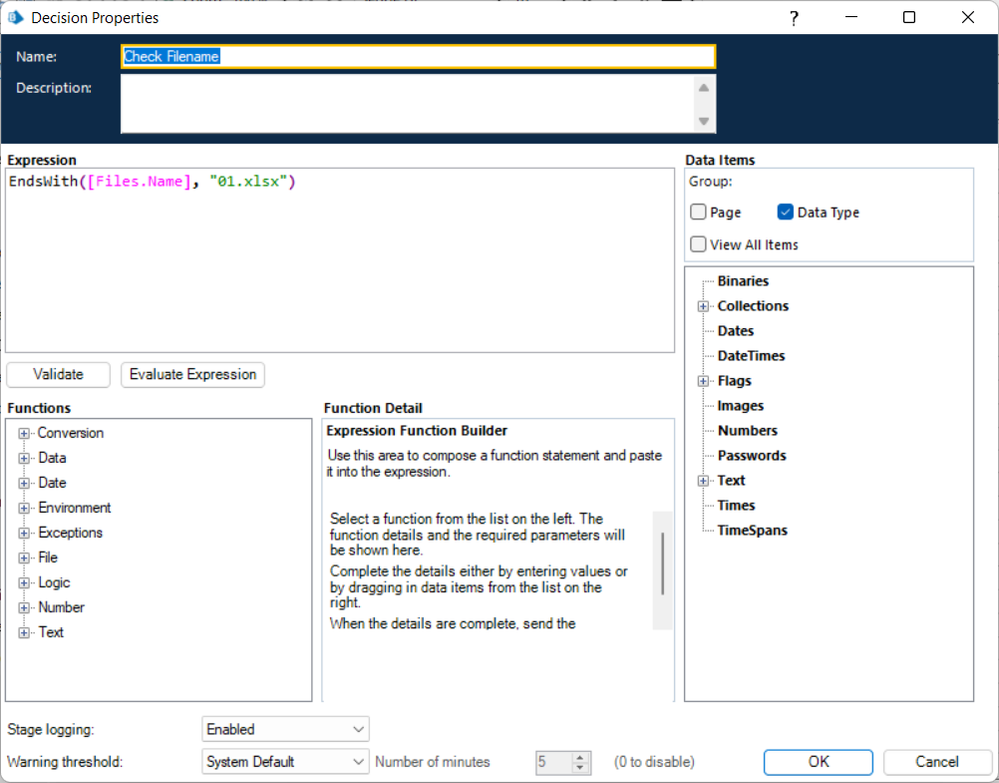
Task: Enable the Page group checkbox
Action: 698,212
